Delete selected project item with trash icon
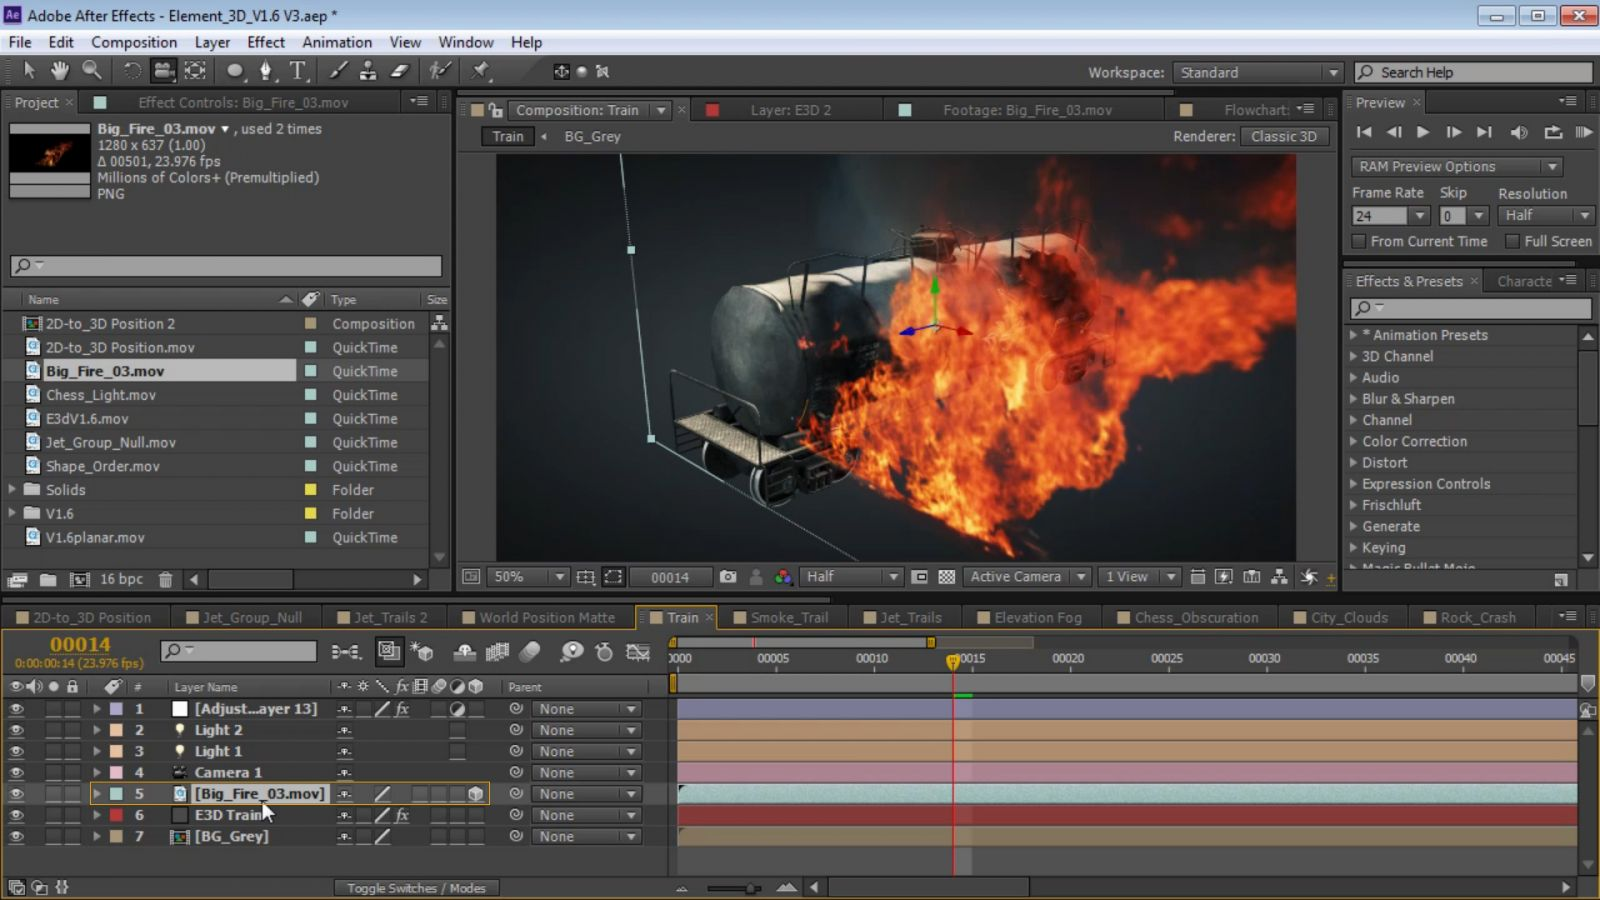This screenshot has height=900, width=1600. coord(166,580)
